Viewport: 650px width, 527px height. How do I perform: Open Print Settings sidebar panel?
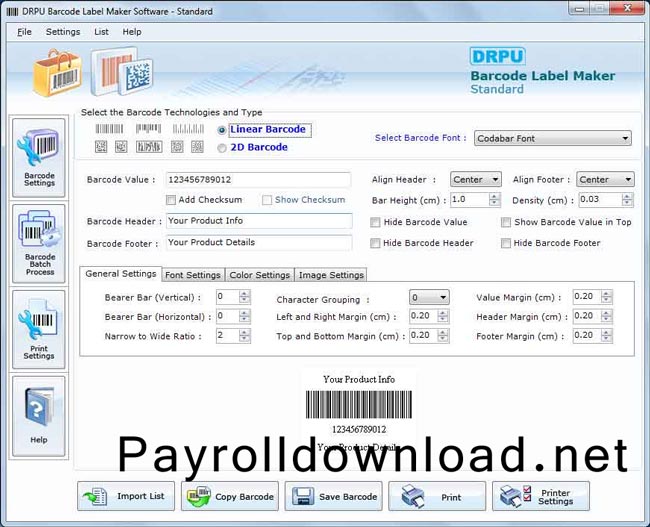pyautogui.click(x=39, y=329)
